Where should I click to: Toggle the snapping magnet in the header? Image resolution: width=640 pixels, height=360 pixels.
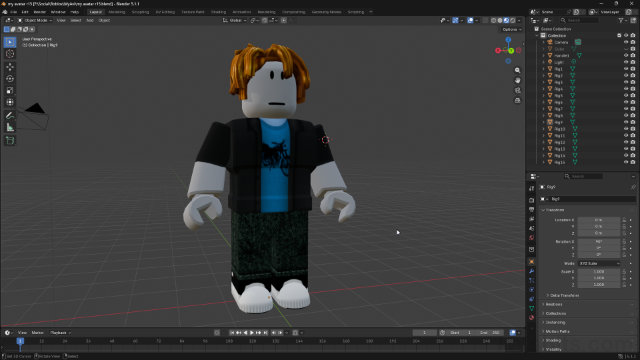(264, 20)
